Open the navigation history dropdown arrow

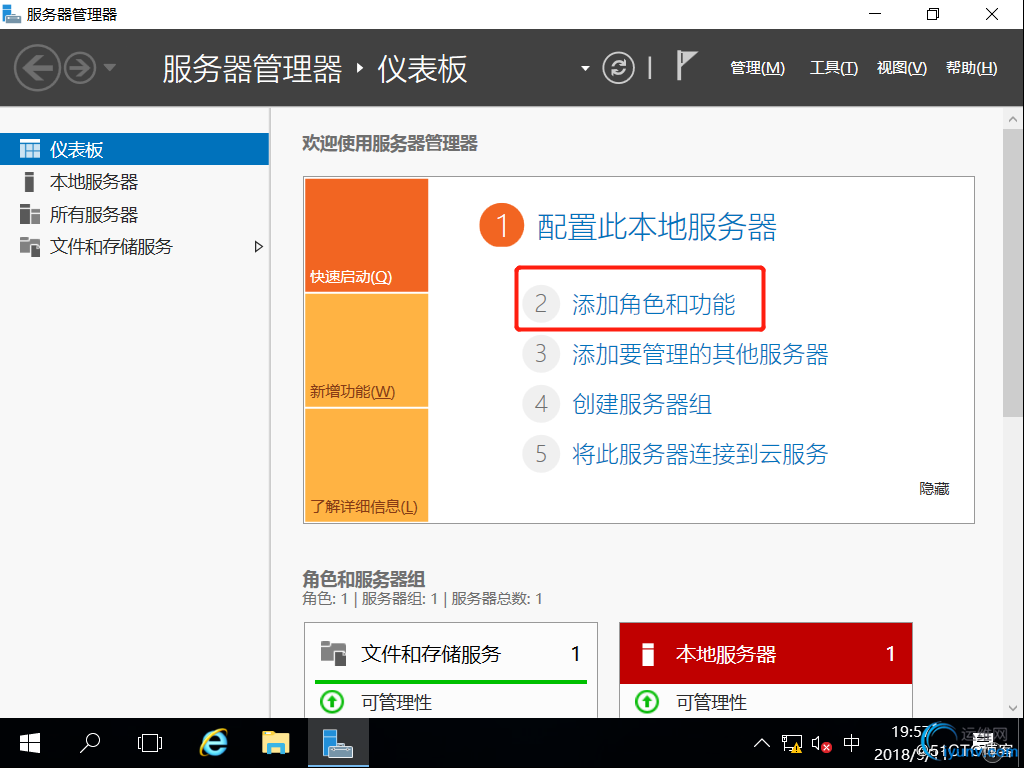point(110,67)
